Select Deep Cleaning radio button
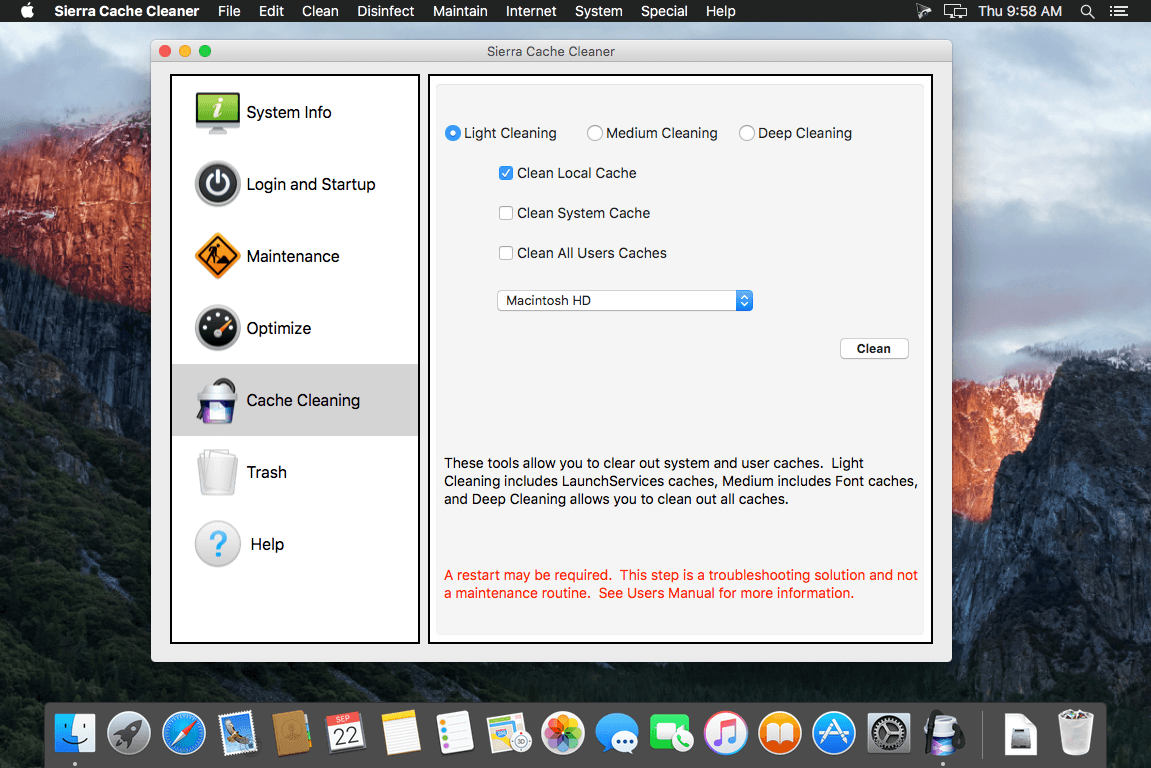The image size is (1151, 768). 747,133
